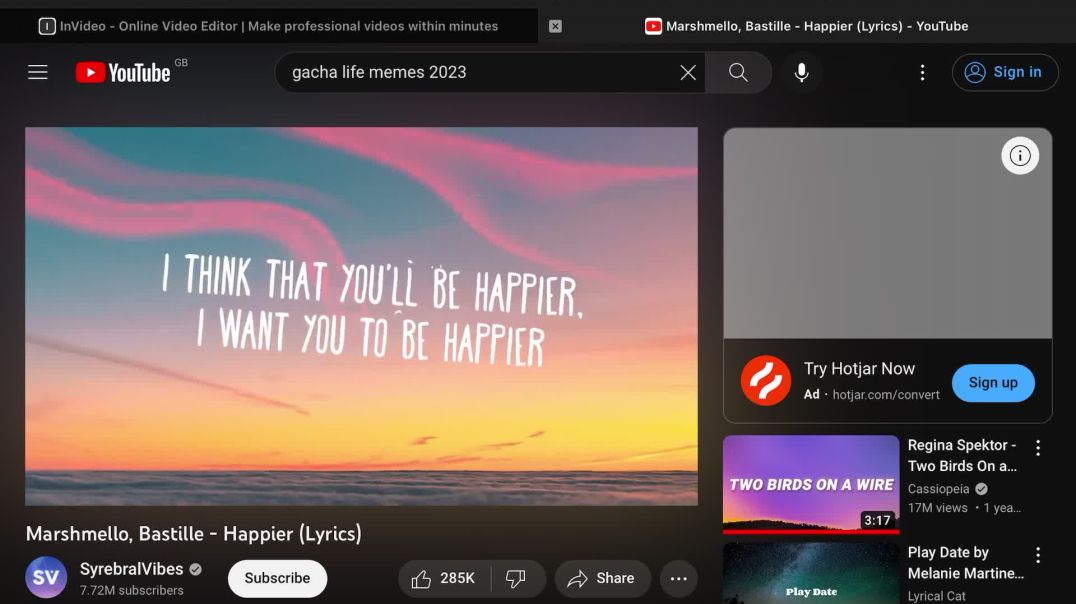Click the Sign in button
The image size is (1076, 604).
point(1004,72)
